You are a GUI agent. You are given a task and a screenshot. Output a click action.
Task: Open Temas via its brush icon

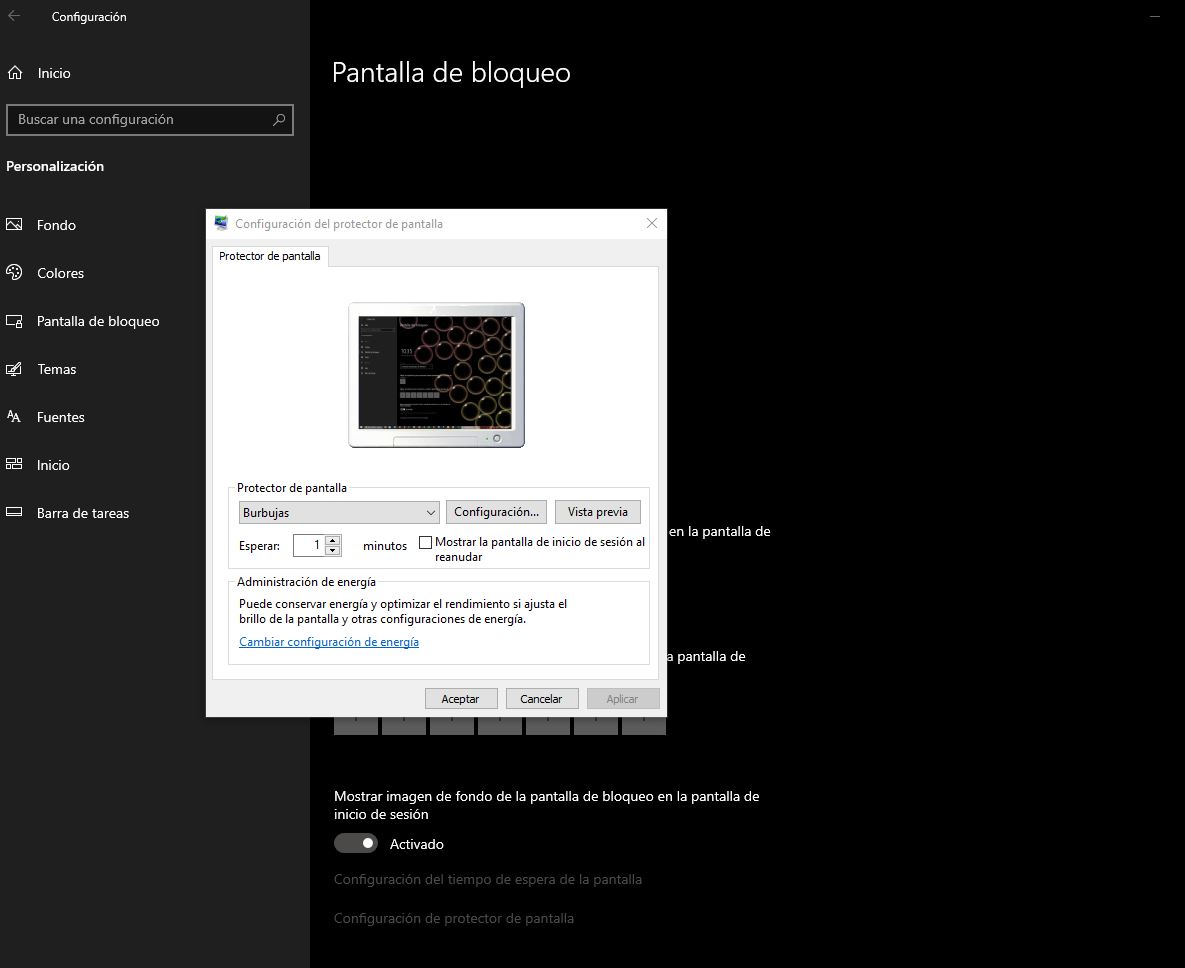(14, 369)
